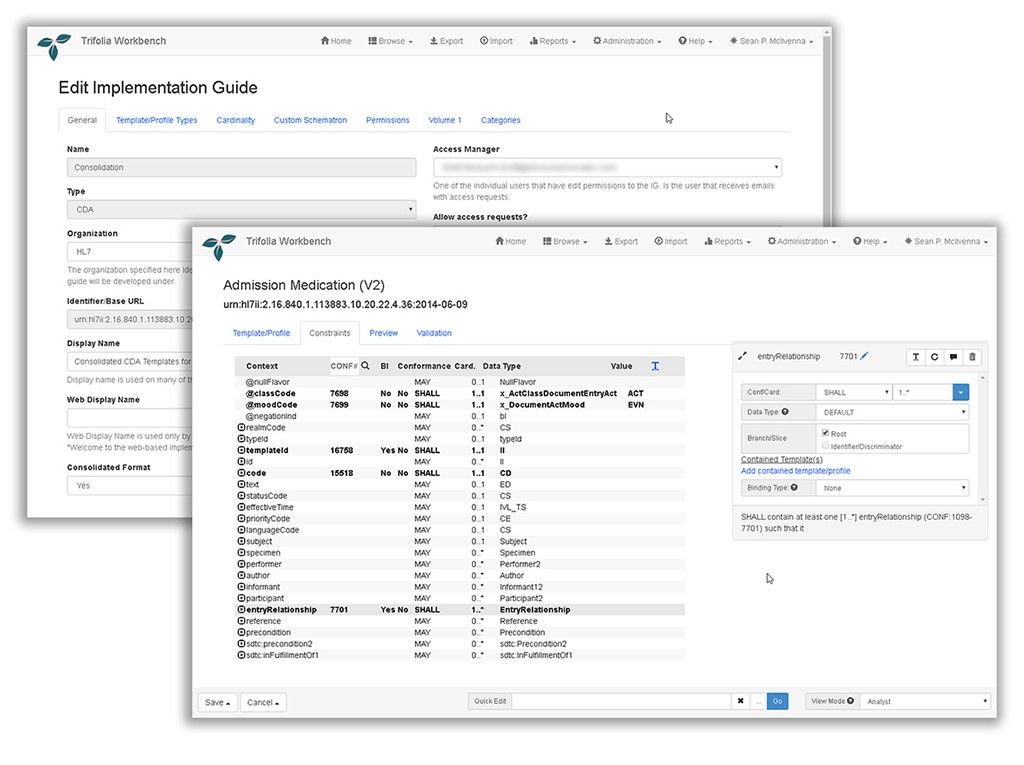Switch to the Preview tab
The image size is (1024, 765).
coord(383,333)
